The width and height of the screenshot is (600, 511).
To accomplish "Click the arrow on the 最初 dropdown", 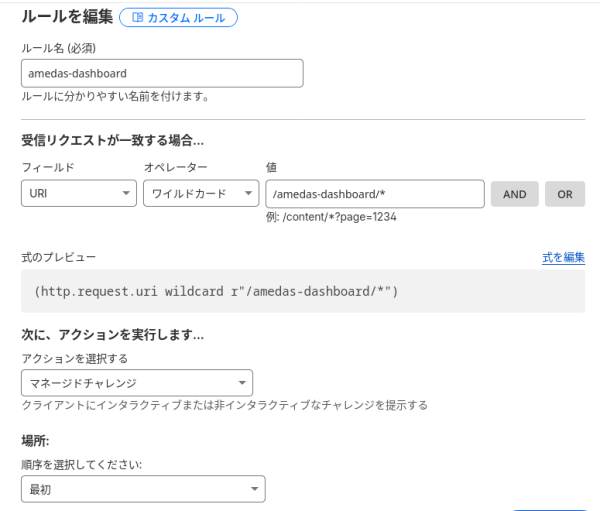I will (253, 488).
